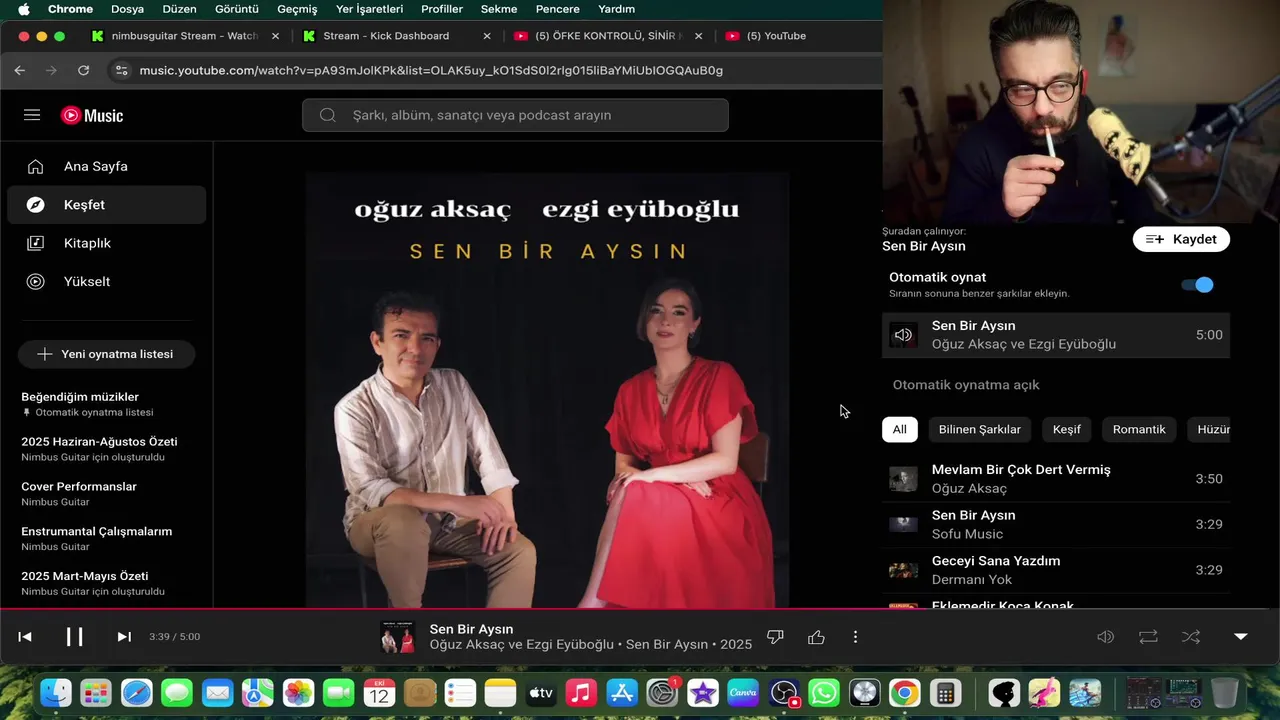The image size is (1280, 720).
Task: Toggle repeat mode in the player bar
Action: click(x=1148, y=637)
